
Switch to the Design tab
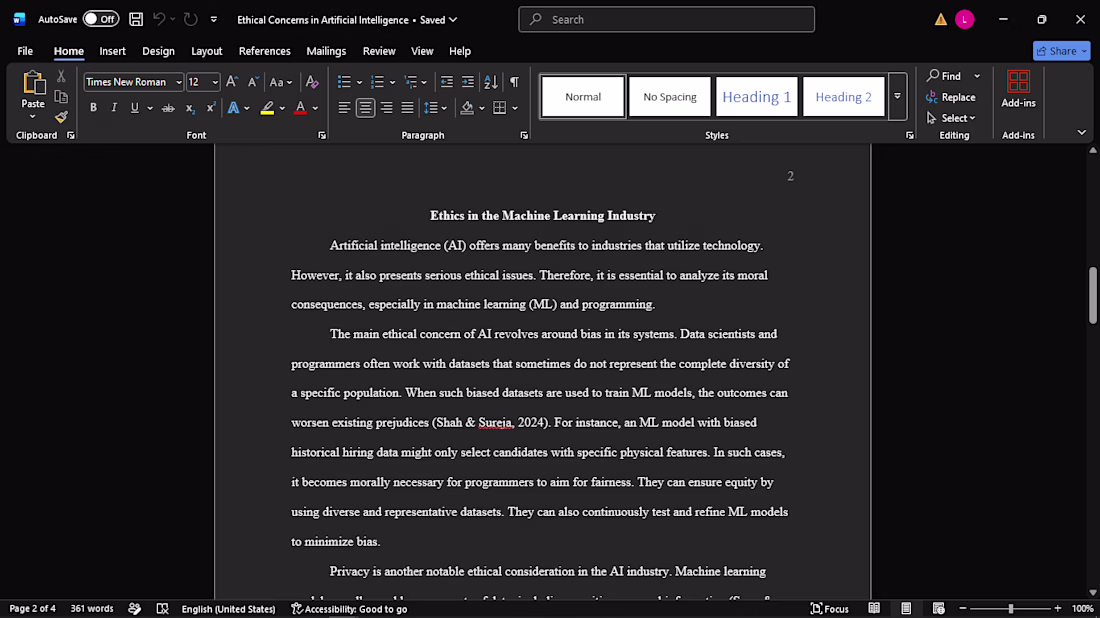click(158, 51)
